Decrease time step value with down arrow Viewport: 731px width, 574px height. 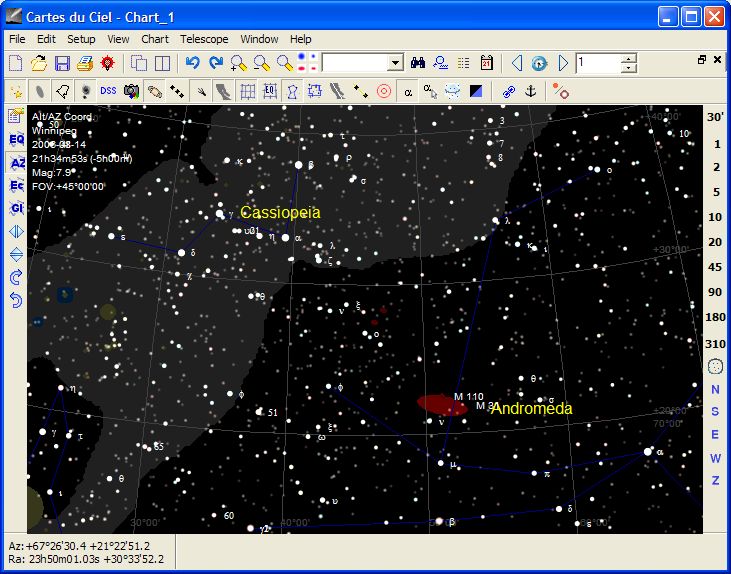pyautogui.click(x=628, y=68)
